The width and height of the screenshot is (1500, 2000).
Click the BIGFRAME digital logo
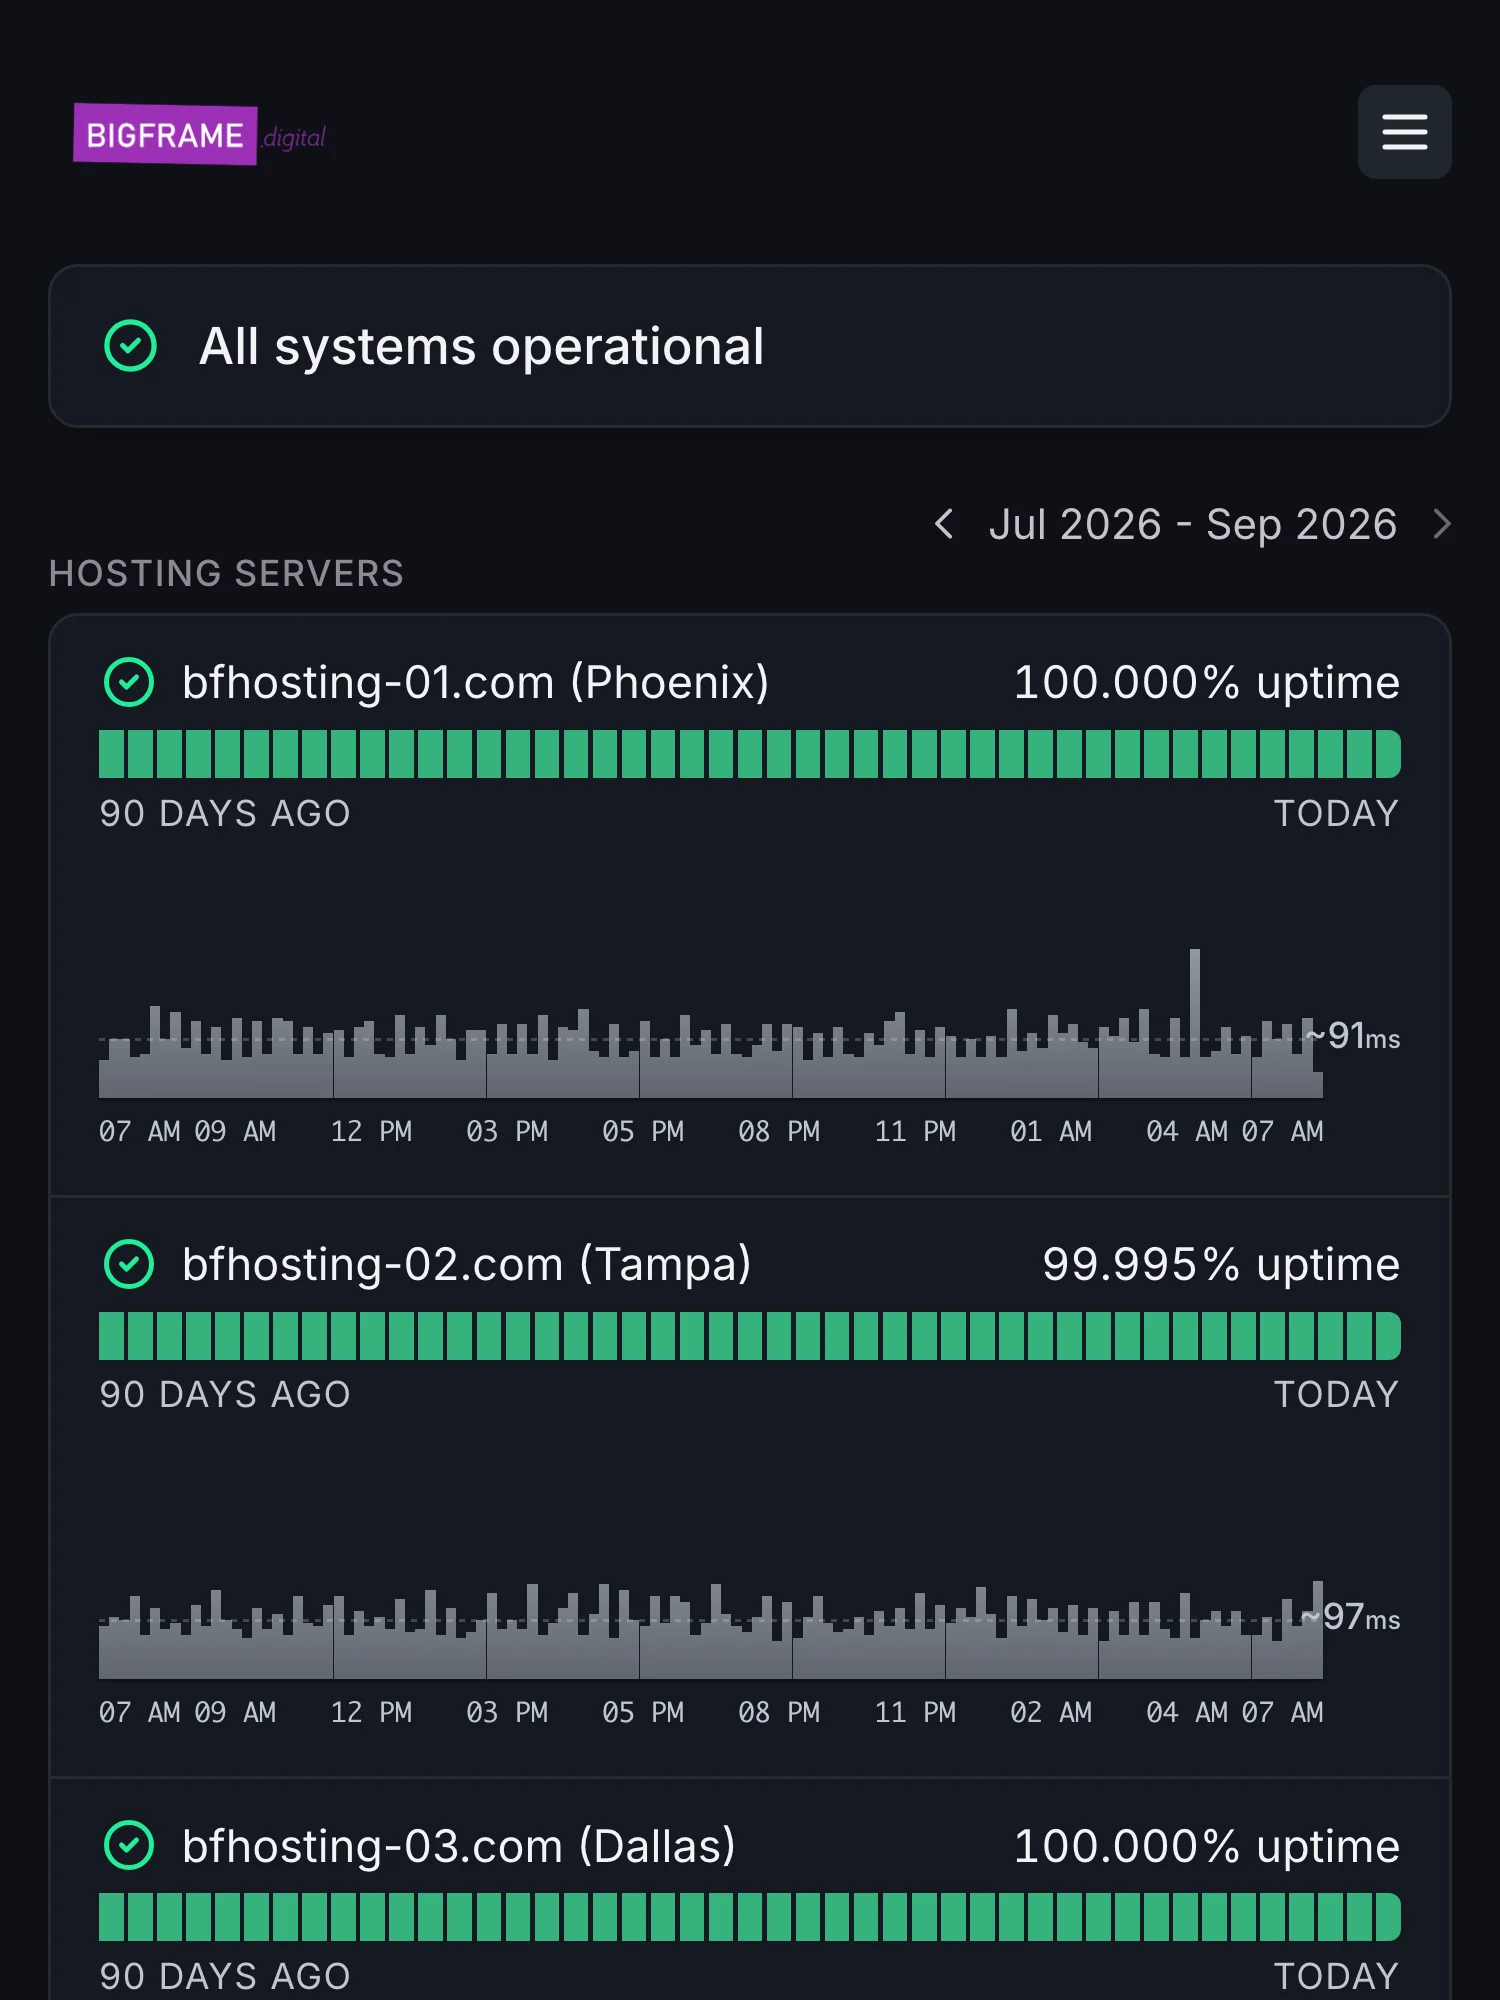pos(200,135)
